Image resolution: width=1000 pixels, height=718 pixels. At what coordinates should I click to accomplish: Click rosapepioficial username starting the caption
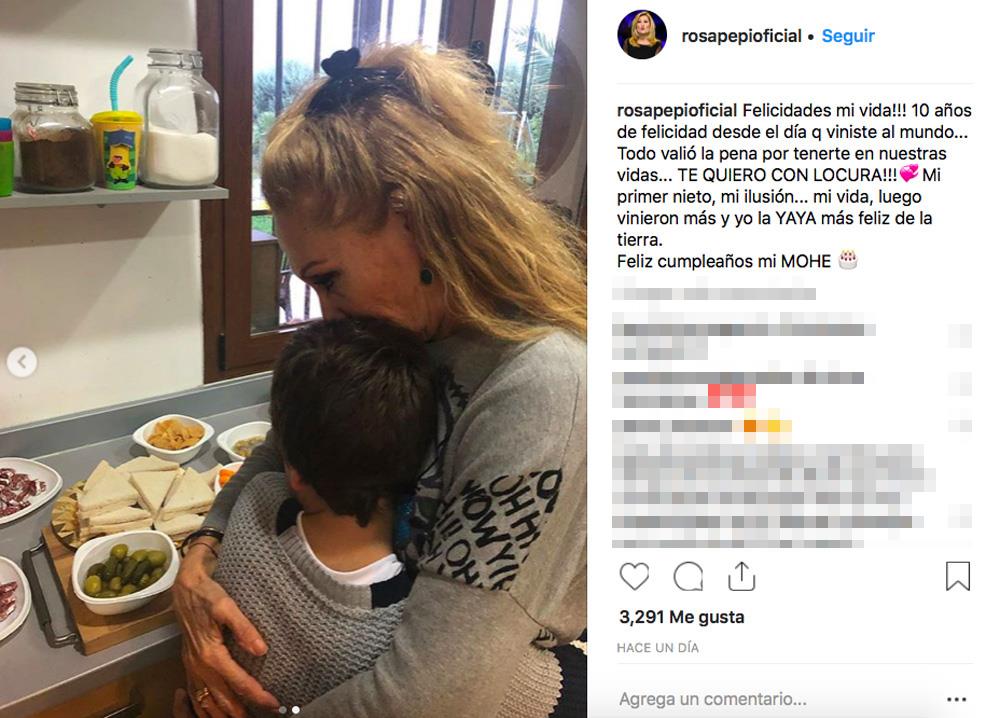[x=677, y=110]
